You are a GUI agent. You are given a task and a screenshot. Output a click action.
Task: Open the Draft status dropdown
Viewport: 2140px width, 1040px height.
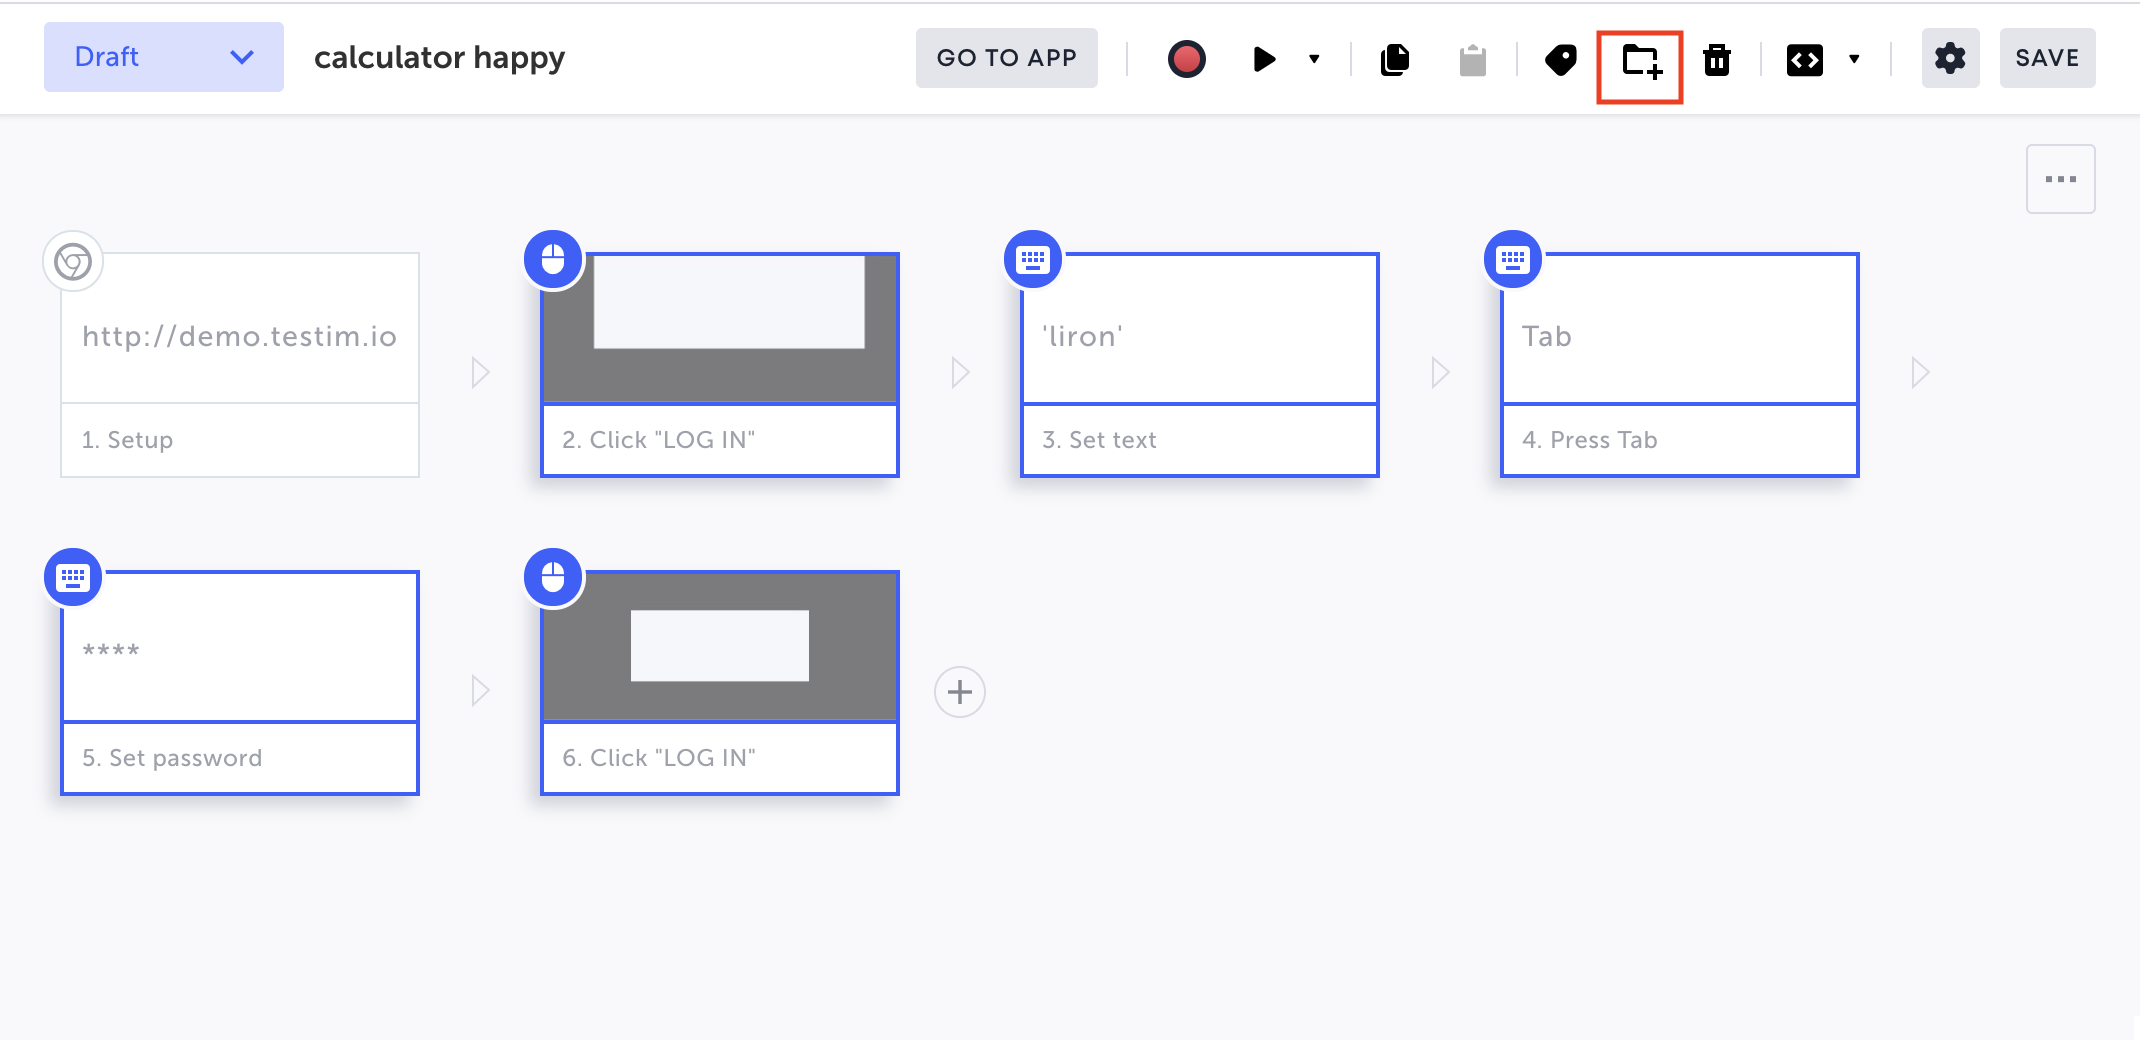coord(164,57)
